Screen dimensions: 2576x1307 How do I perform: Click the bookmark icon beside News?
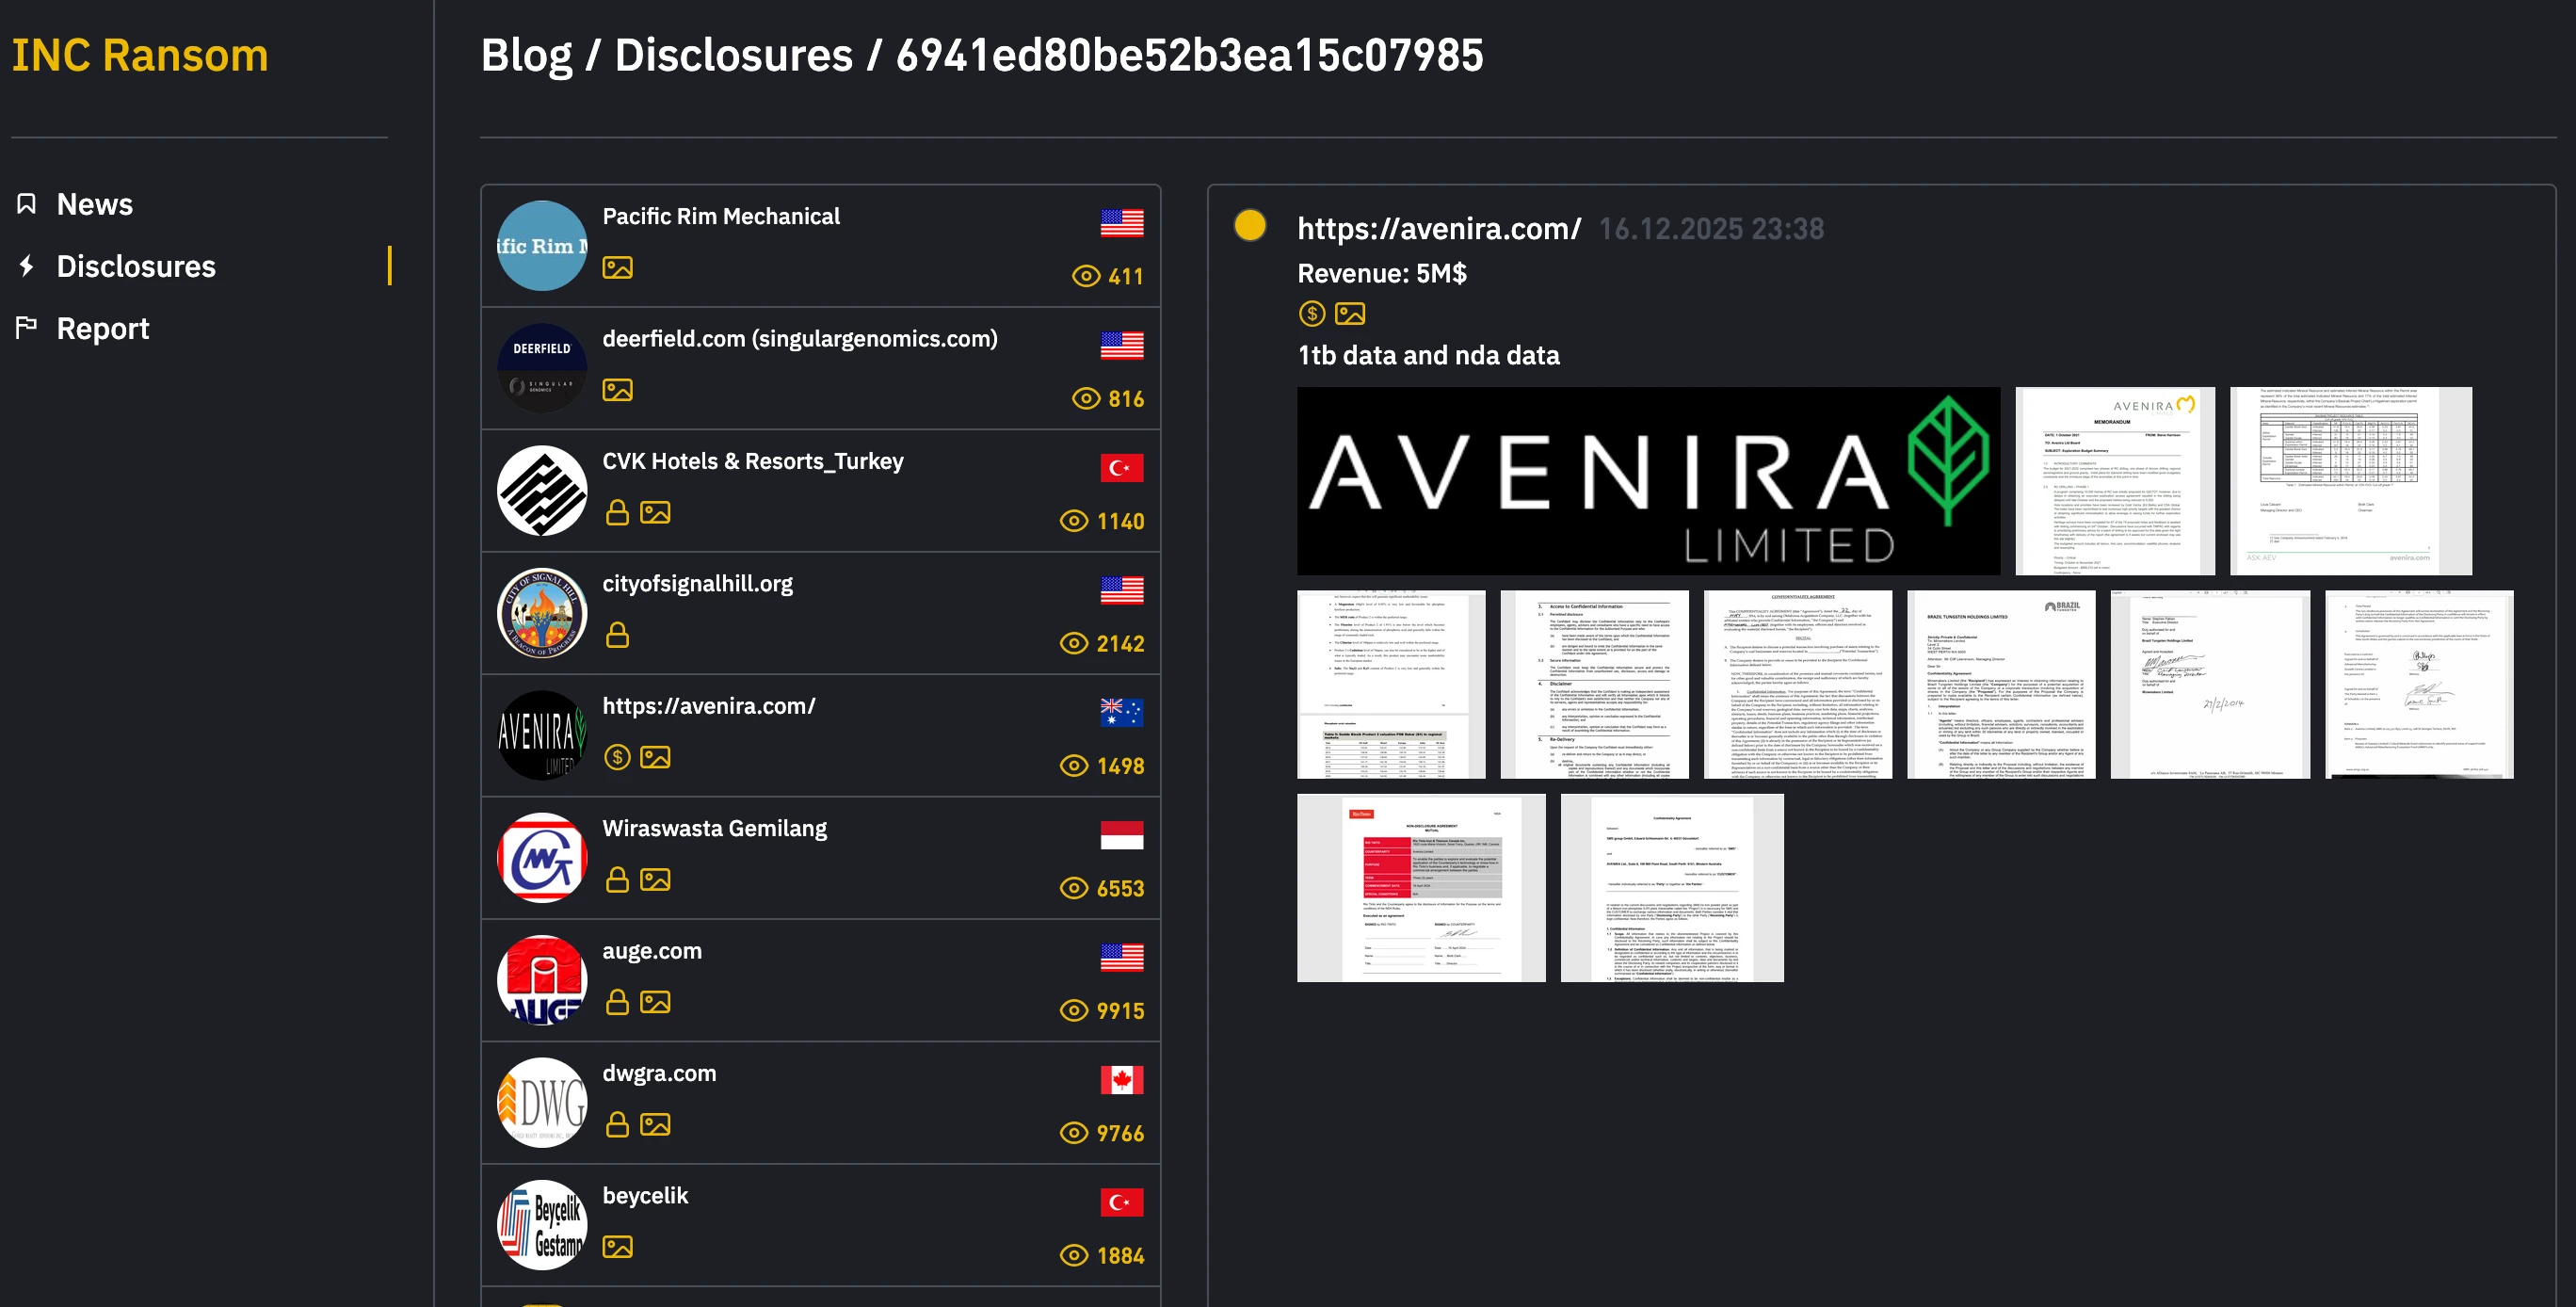tap(27, 203)
